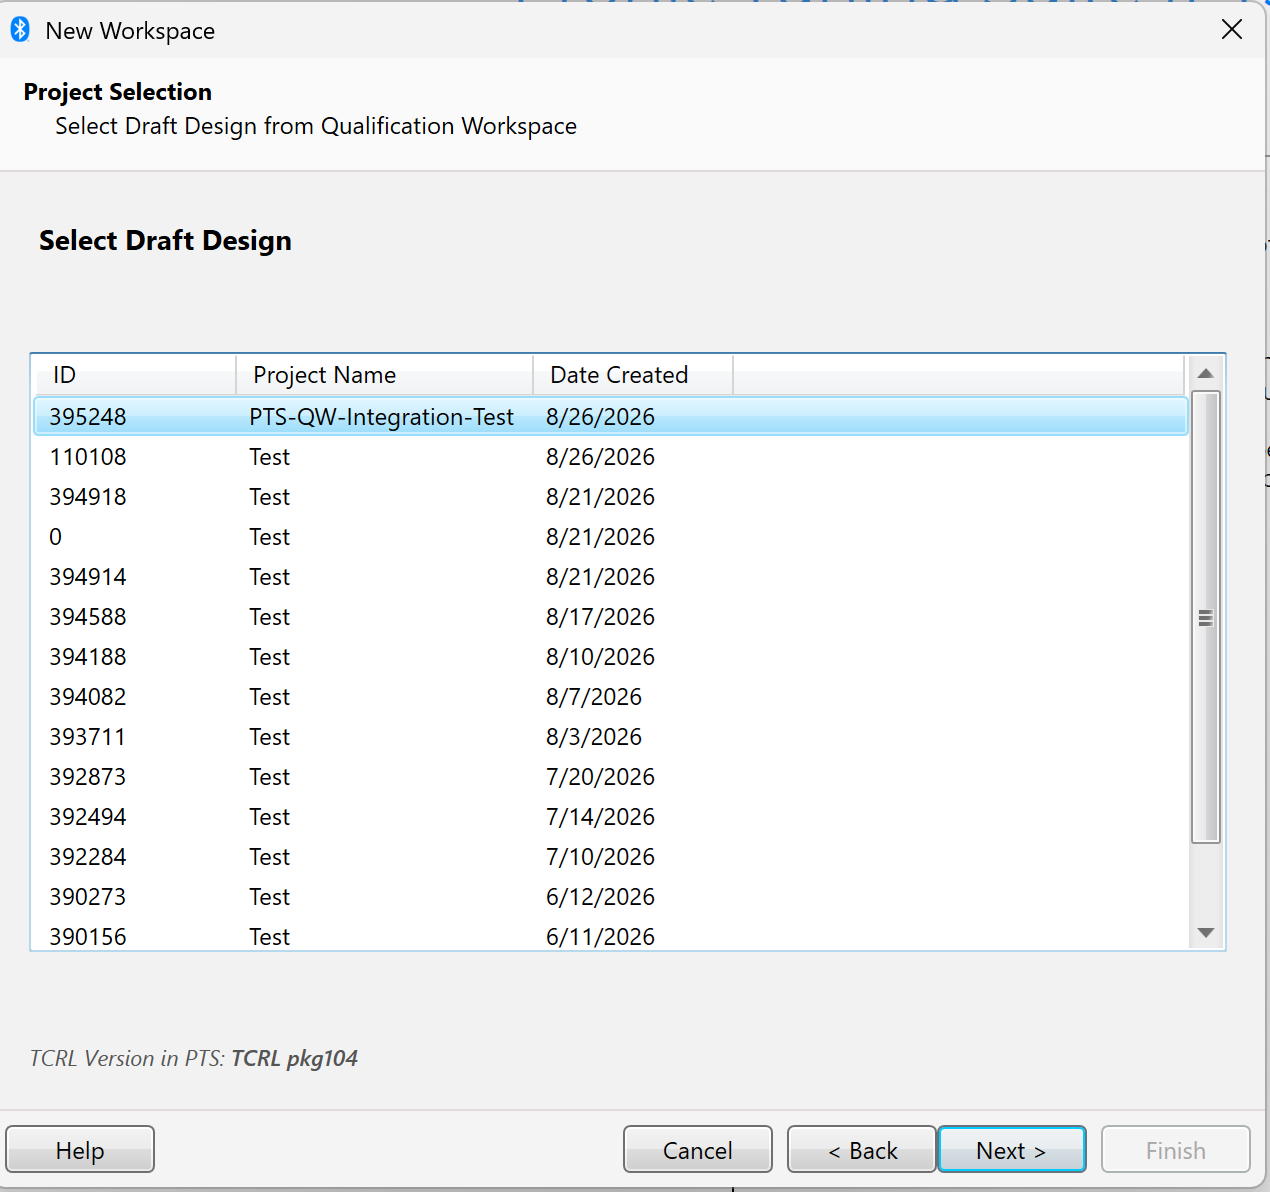The height and width of the screenshot is (1192, 1270).
Task: Select the row with ID 110108
Action: tap(610, 457)
